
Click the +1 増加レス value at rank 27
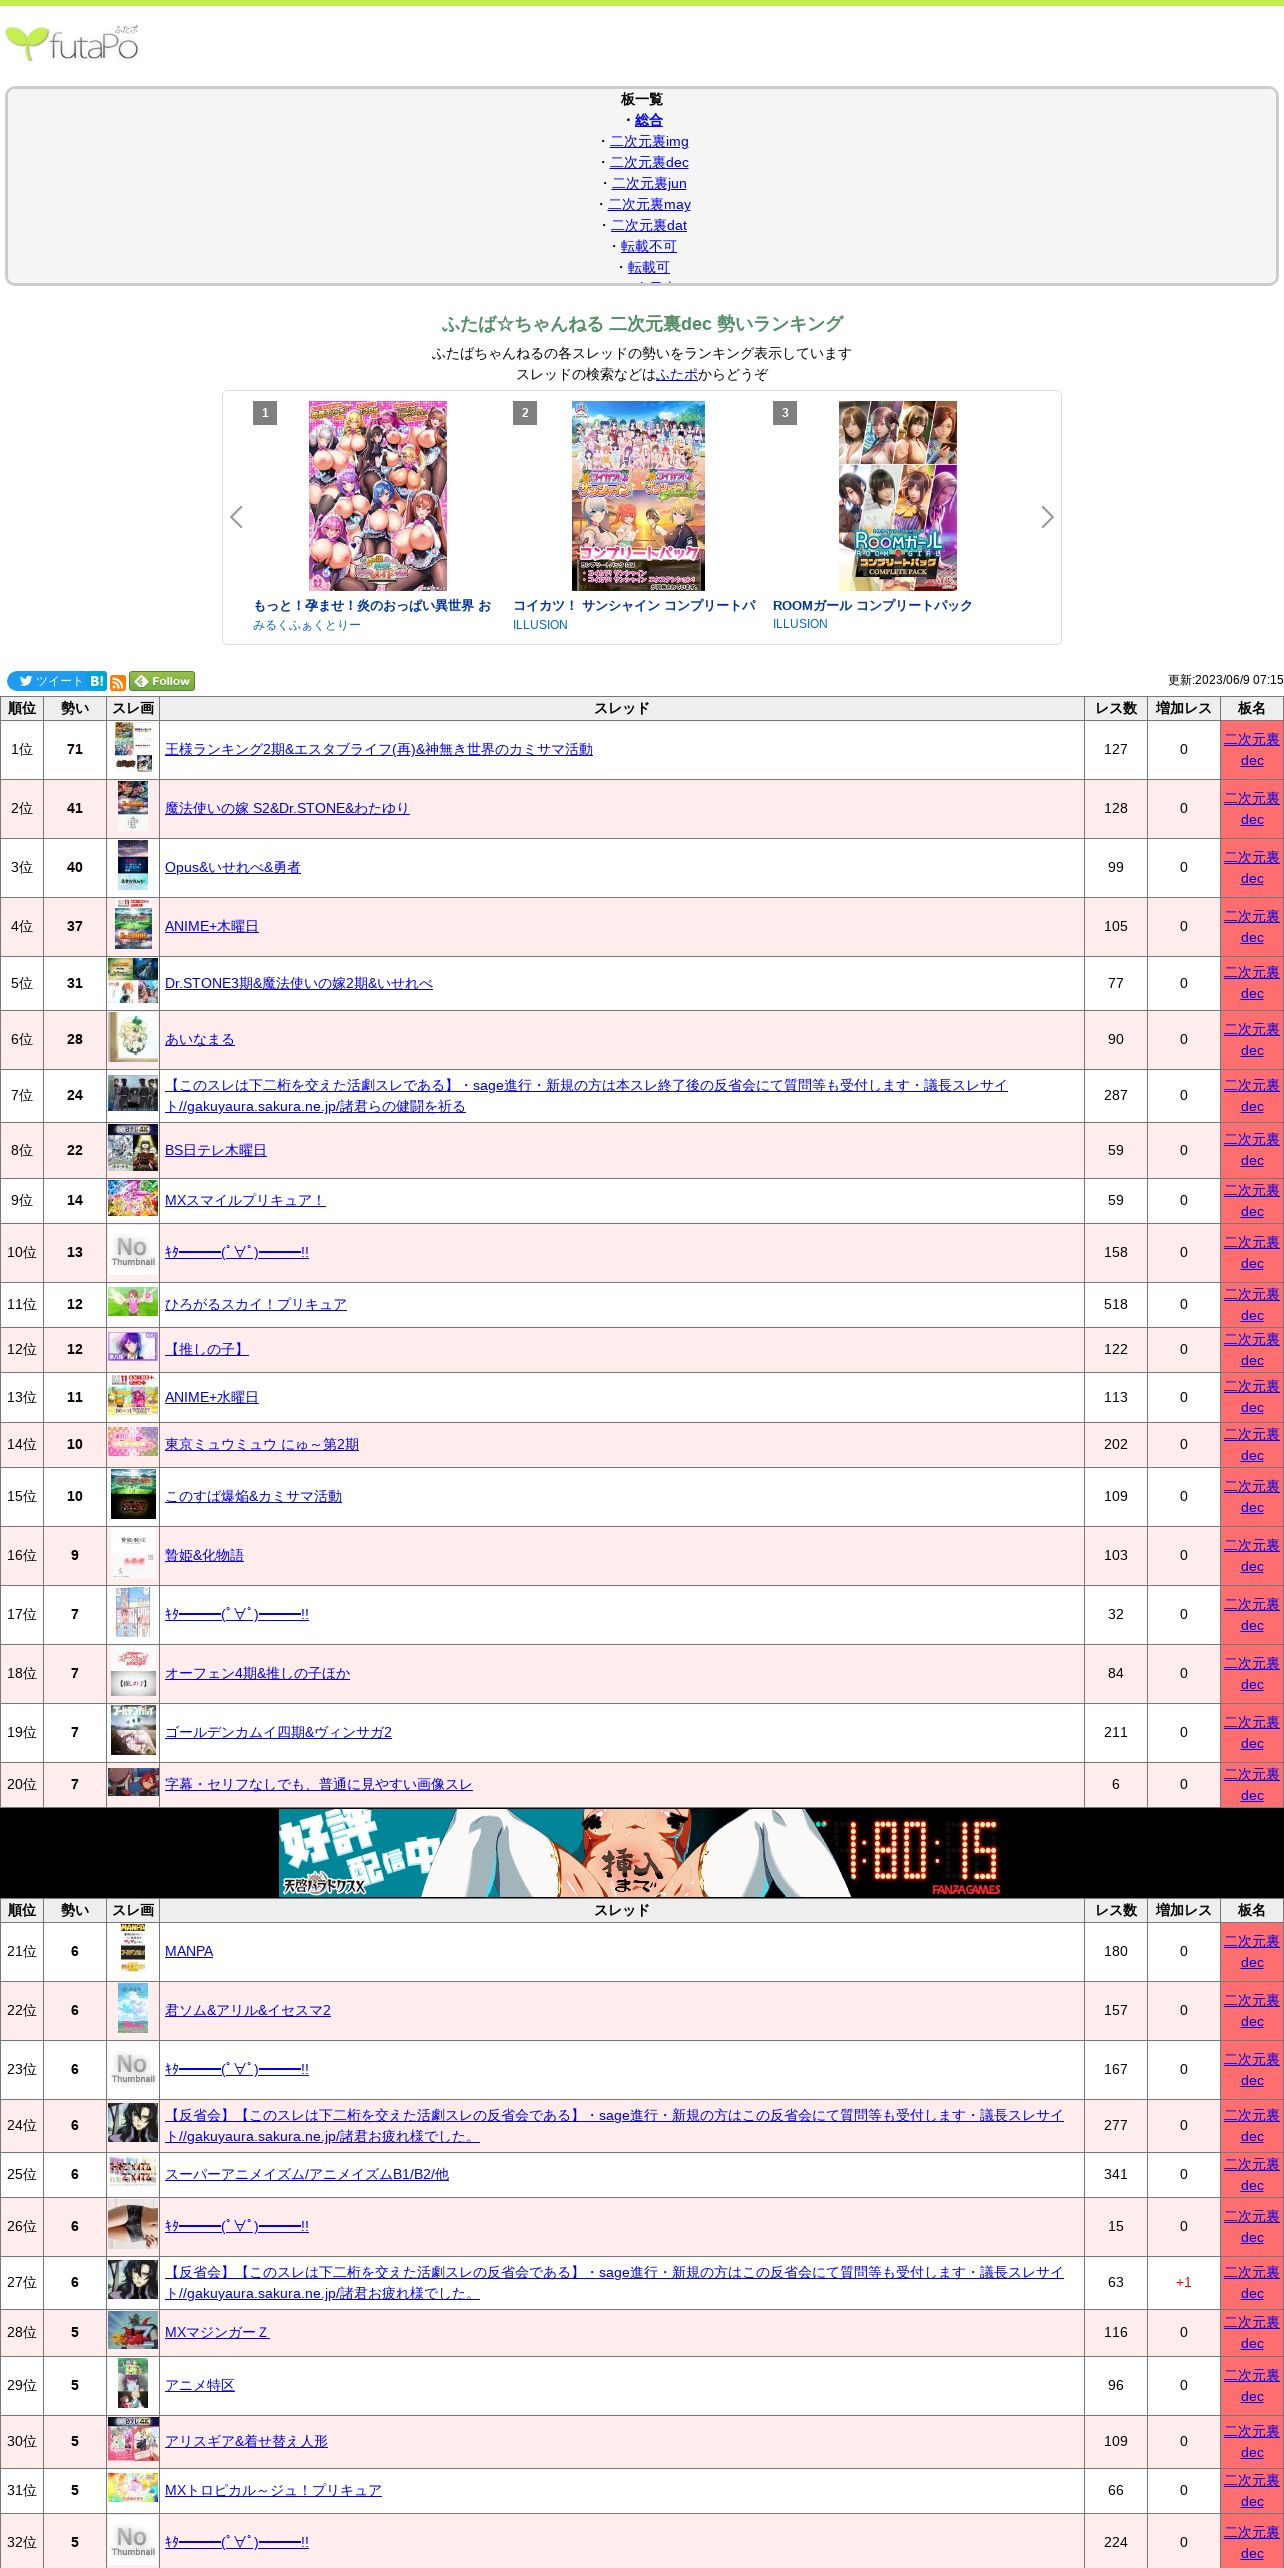1183,2282
